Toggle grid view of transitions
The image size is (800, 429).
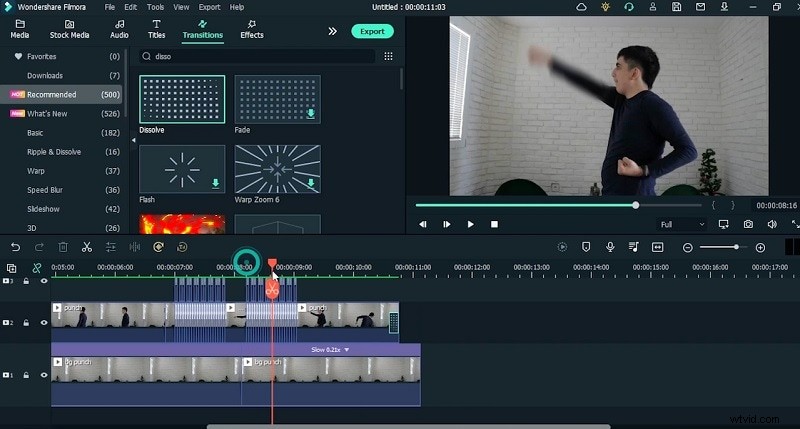tap(388, 56)
